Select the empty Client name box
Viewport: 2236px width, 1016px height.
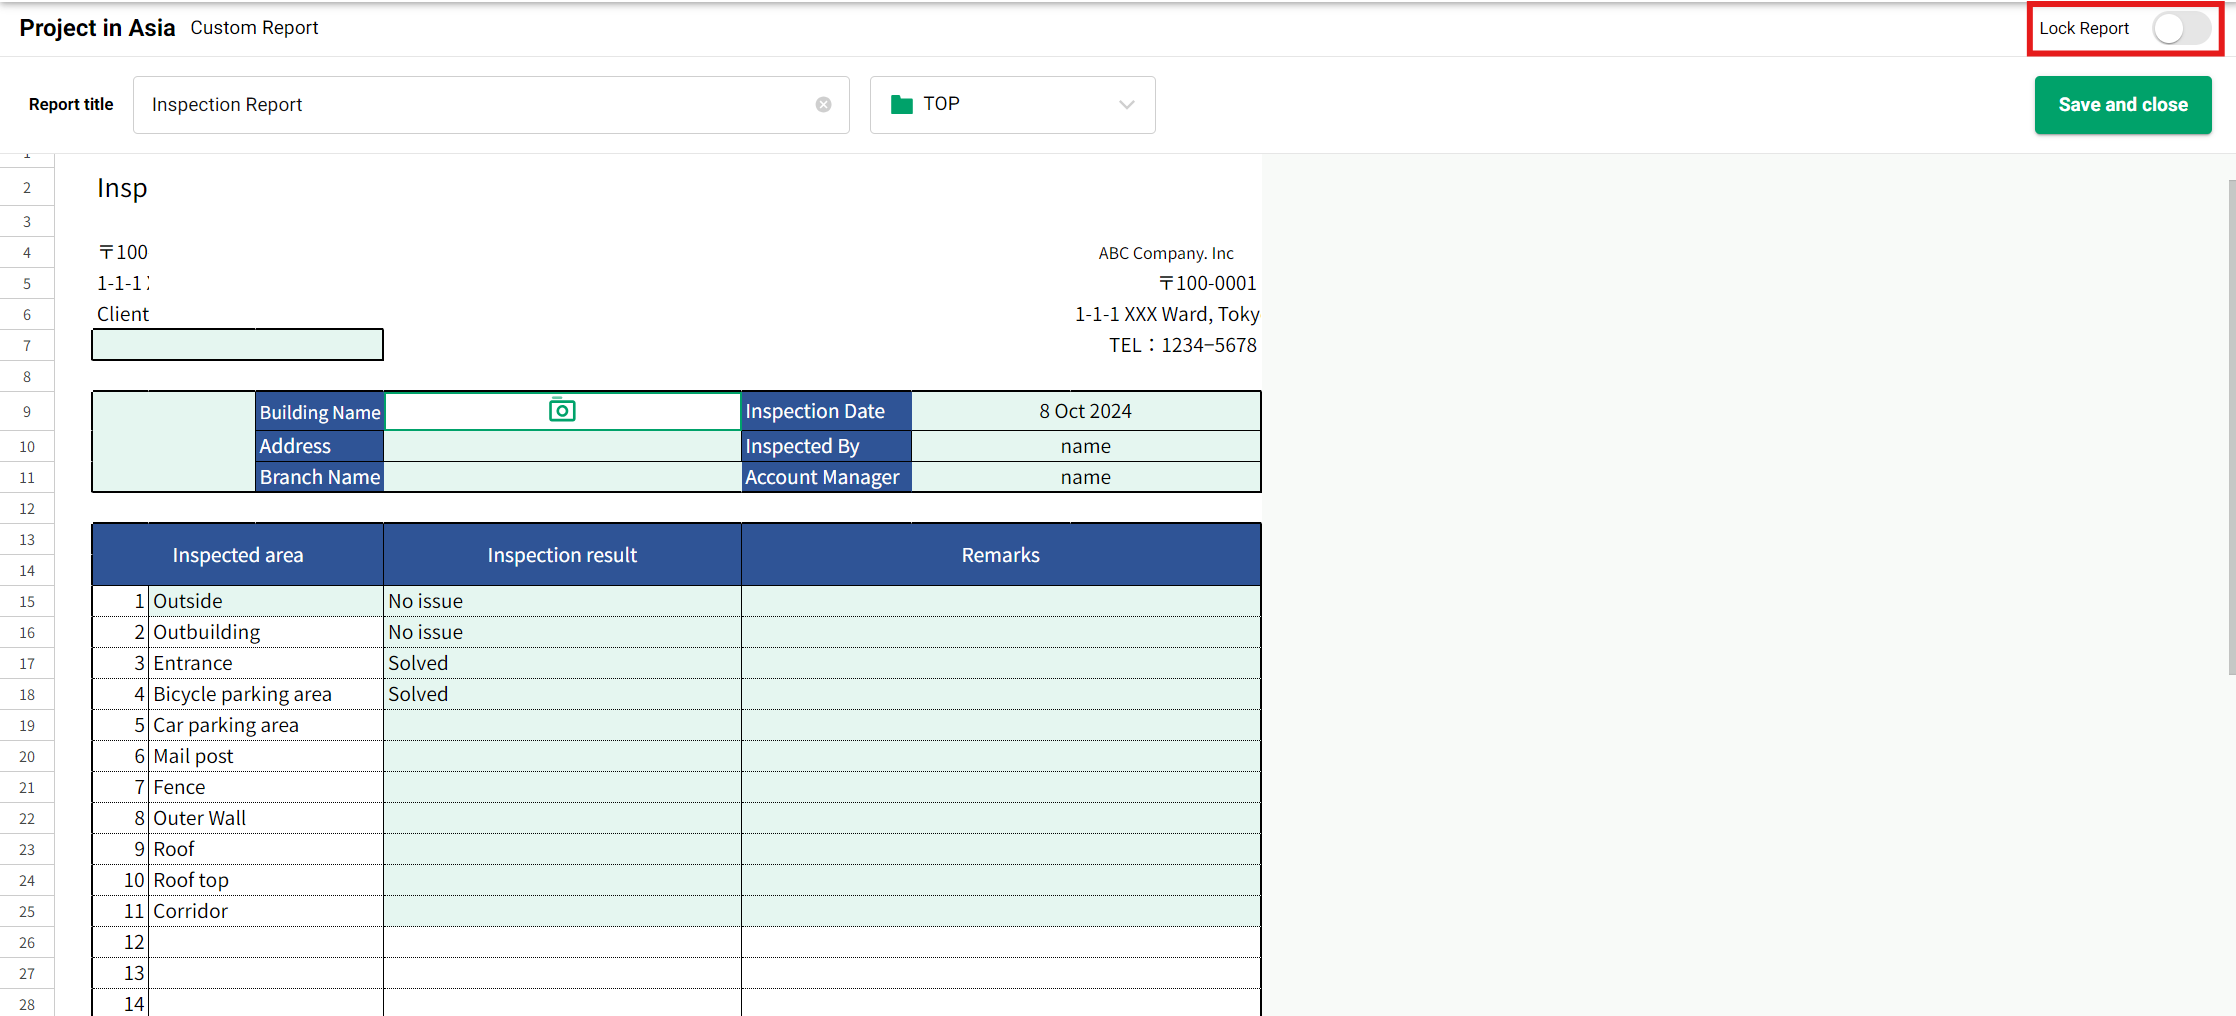pyautogui.click(x=237, y=345)
